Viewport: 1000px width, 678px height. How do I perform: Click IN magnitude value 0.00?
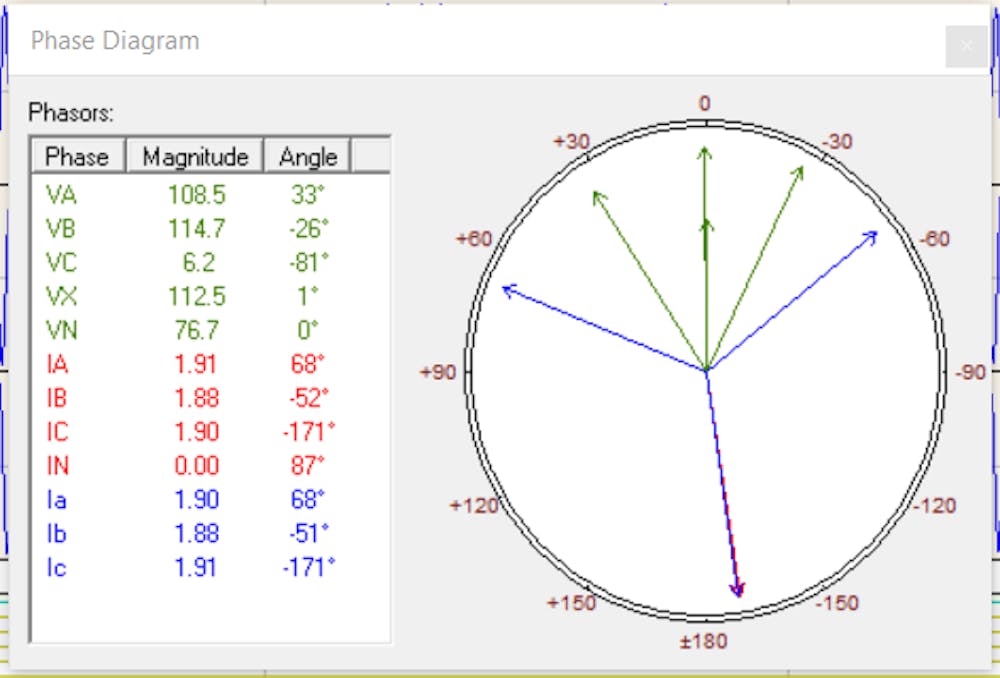pyautogui.click(x=196, y=466)
